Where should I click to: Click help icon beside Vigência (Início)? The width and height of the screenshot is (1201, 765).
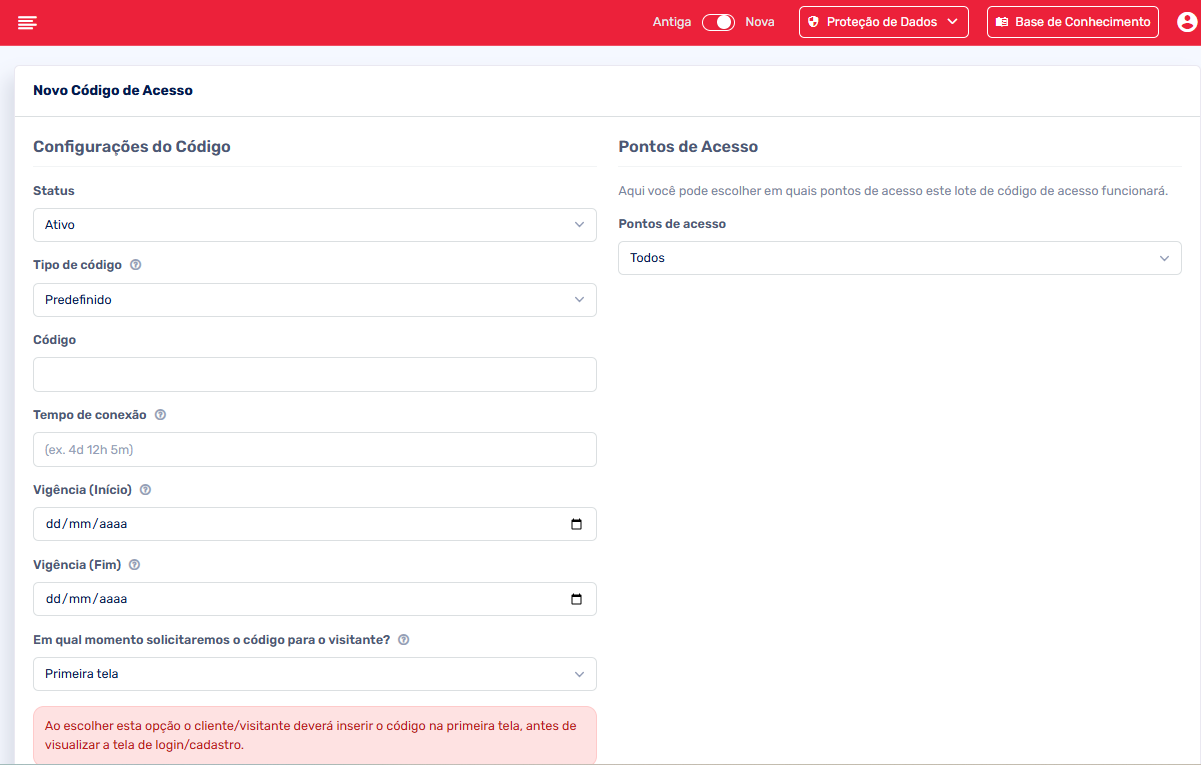pos(145,490)
